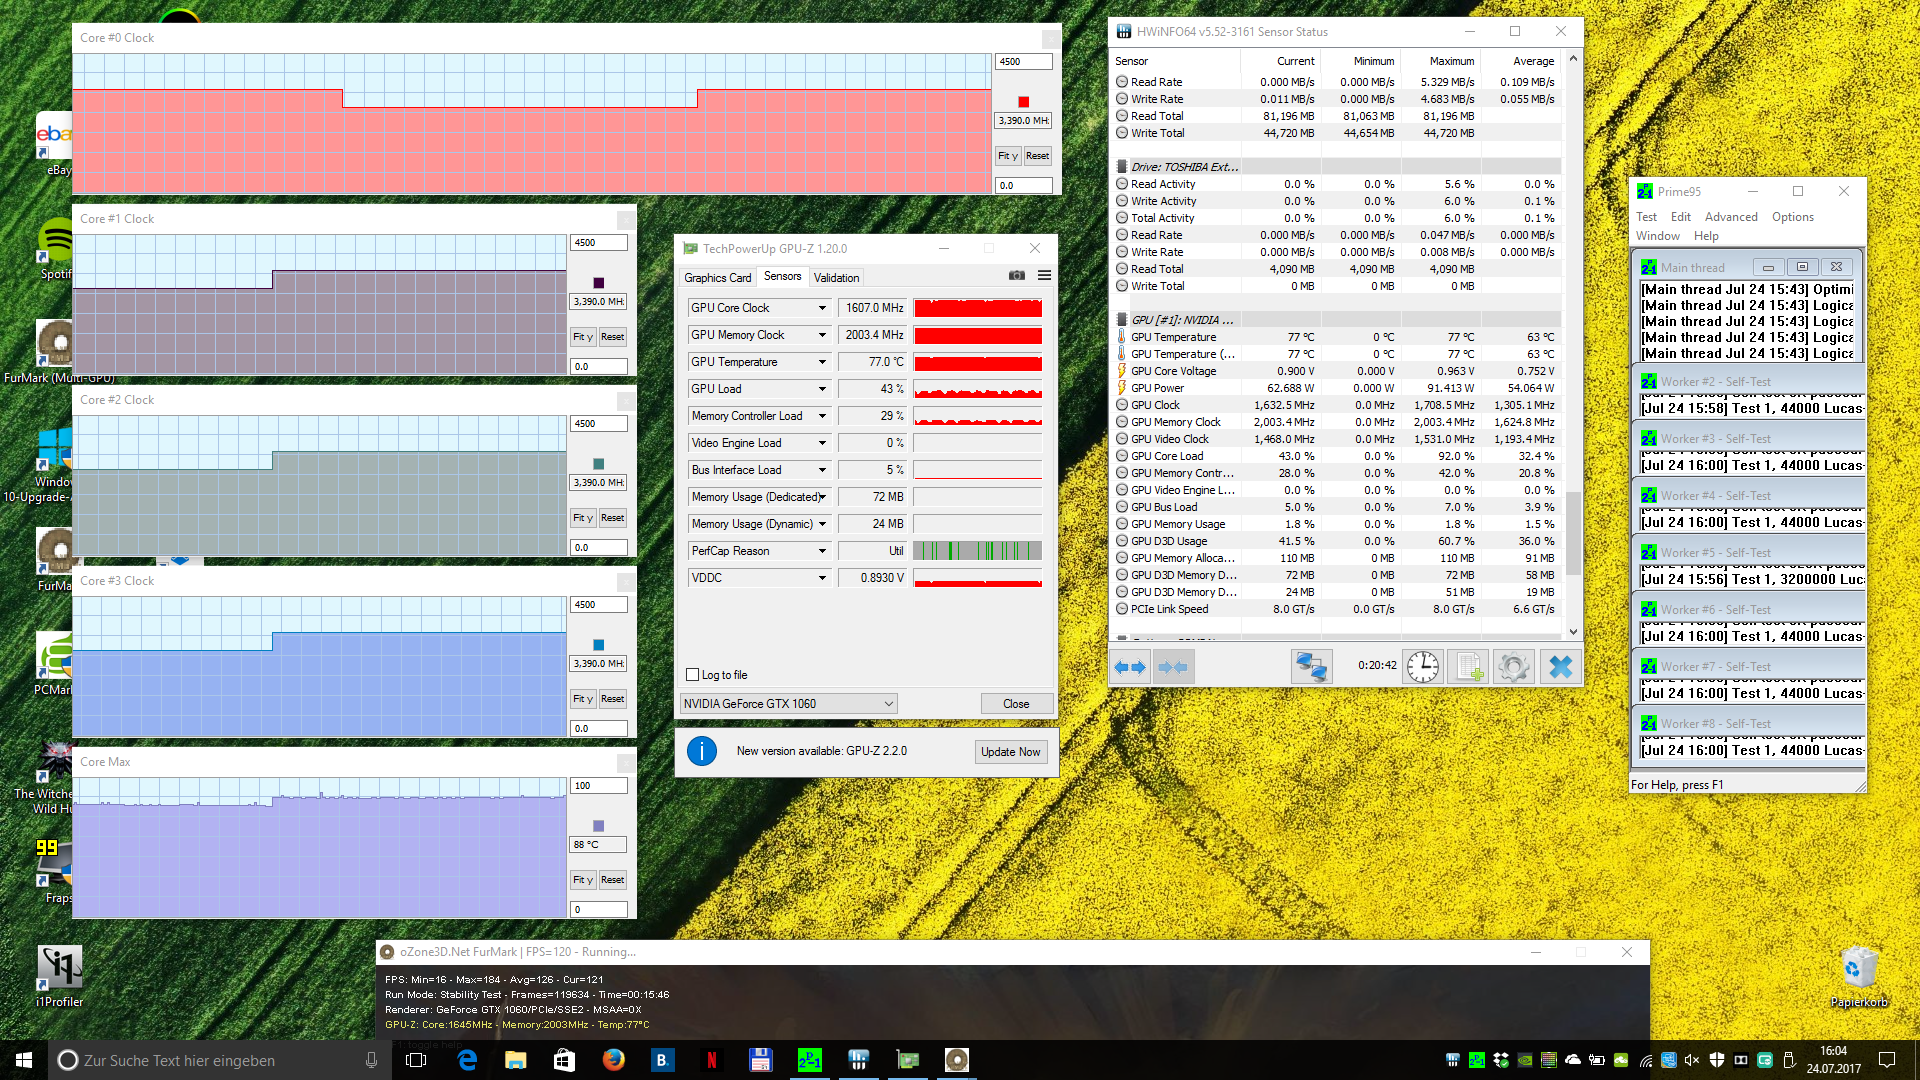This screenshot has height=1080, width=1920.
Task: Click HWiNFO log file icon with plus
Action: coord(1469,667)
